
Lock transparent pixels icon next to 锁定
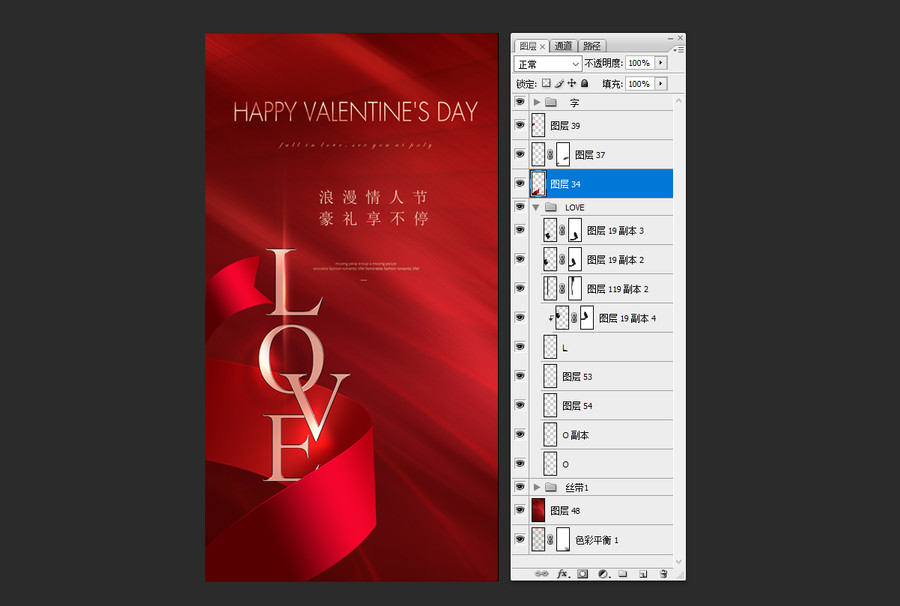(546, 83)
